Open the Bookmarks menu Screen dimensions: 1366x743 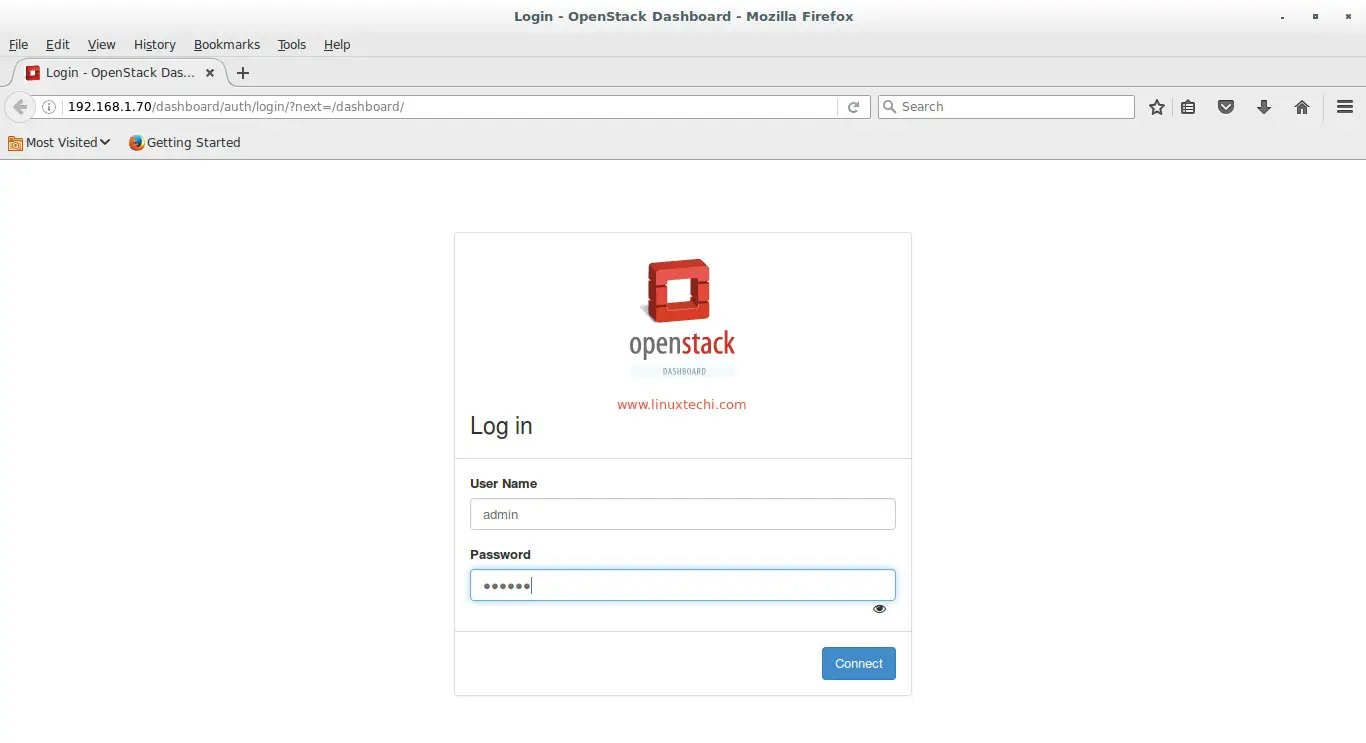point(227,45)
